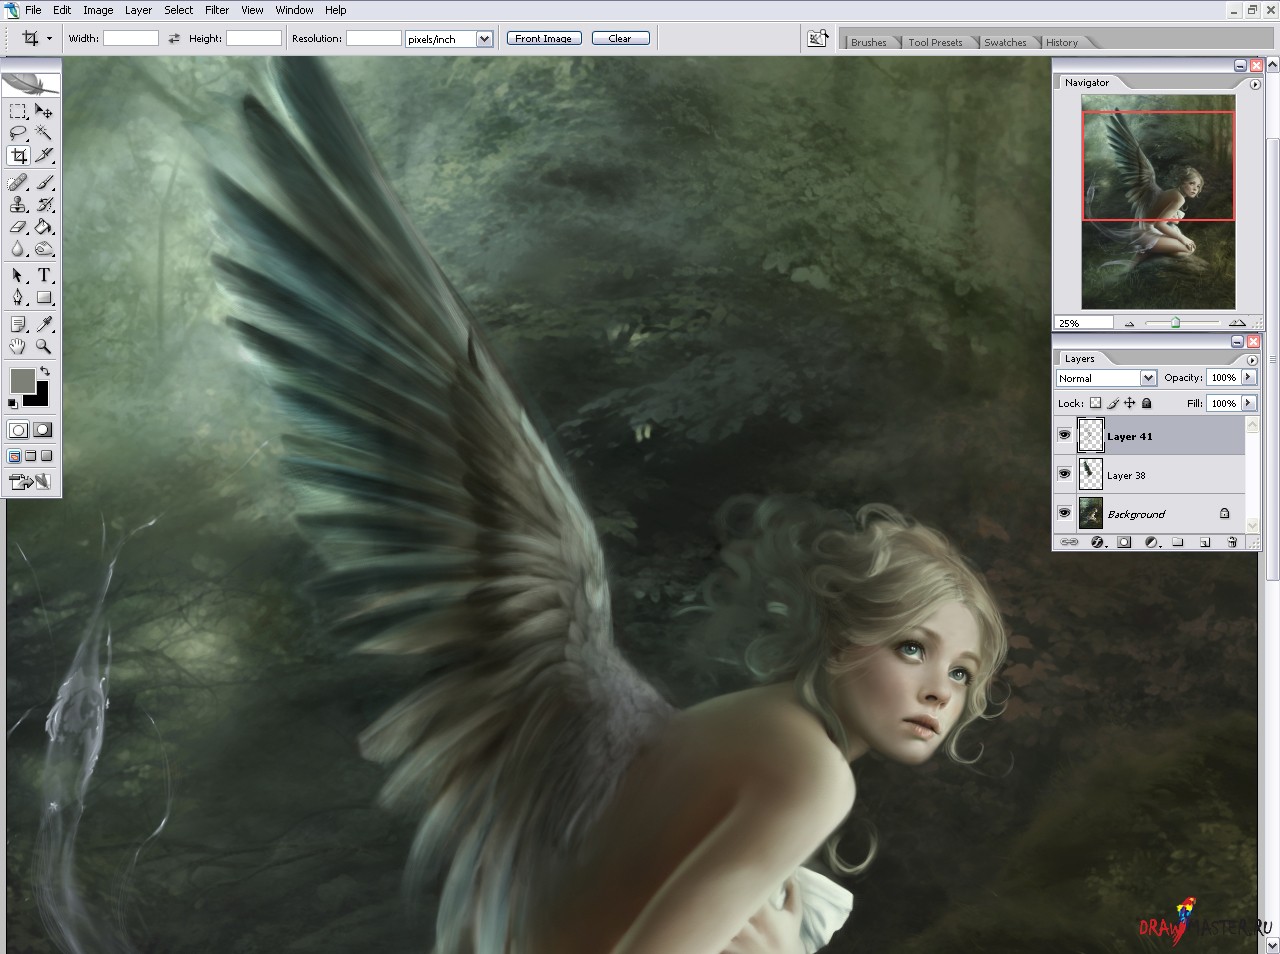Click the Delete layer trash icon
This screenshot has width=1280, height=954.
(1232, 542)
